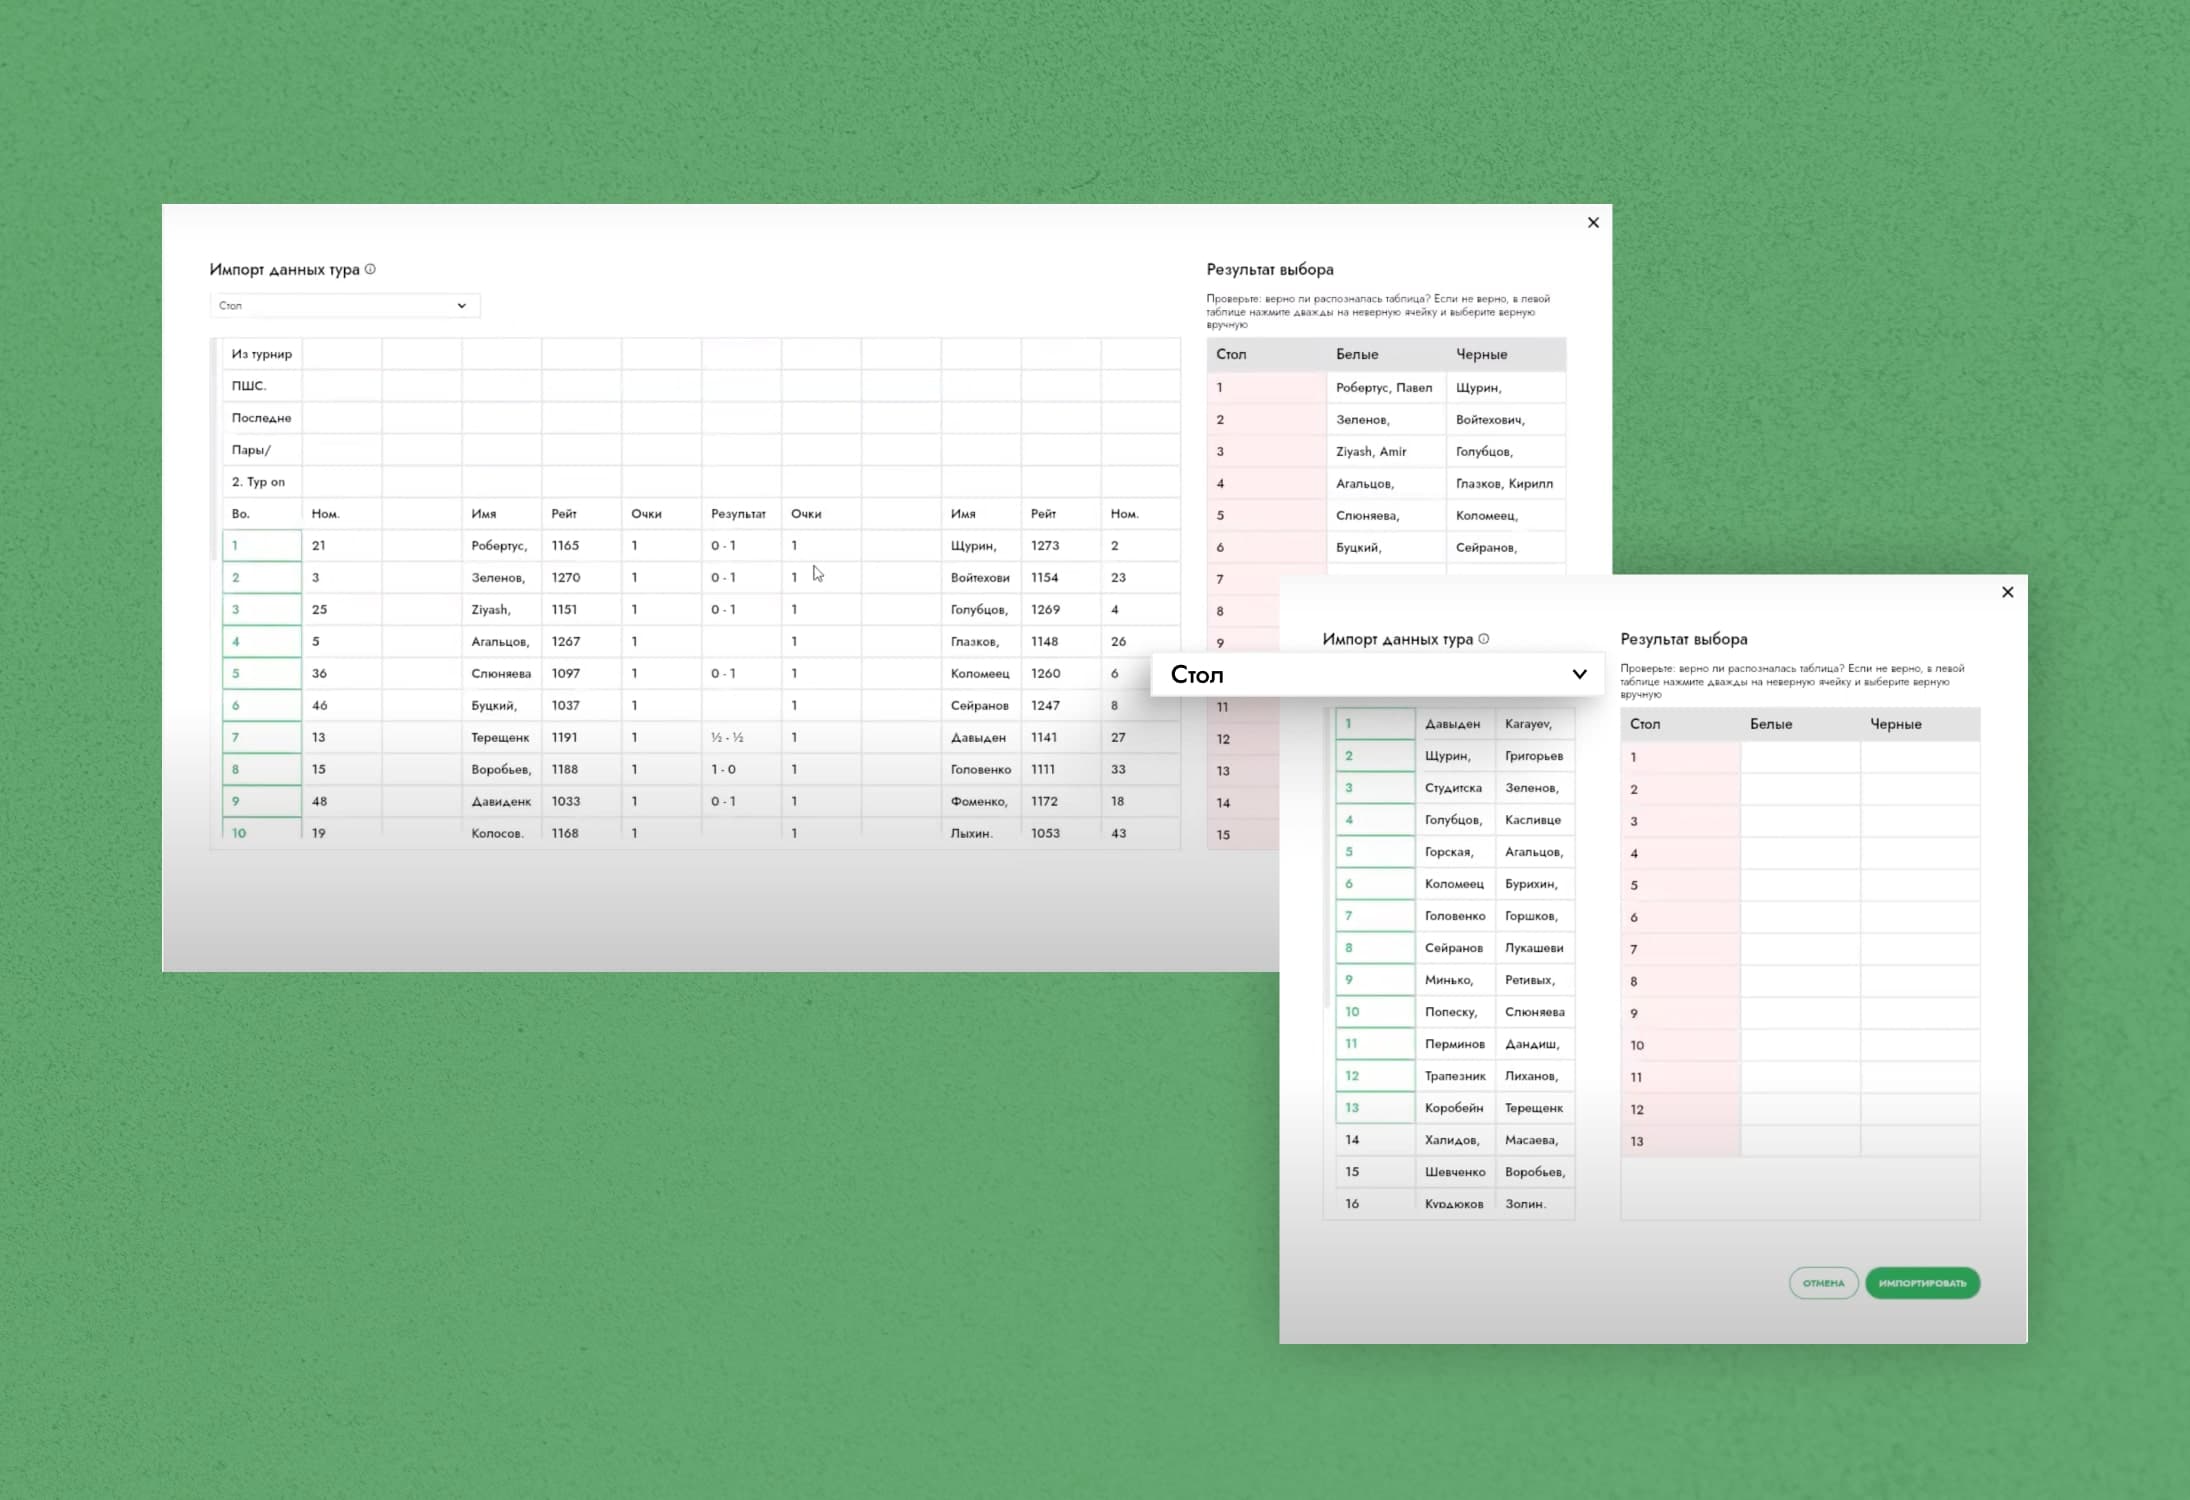Select 'Щурин,' cell with rating 1273
The image size is (2190, 1500).
(981, 546)
